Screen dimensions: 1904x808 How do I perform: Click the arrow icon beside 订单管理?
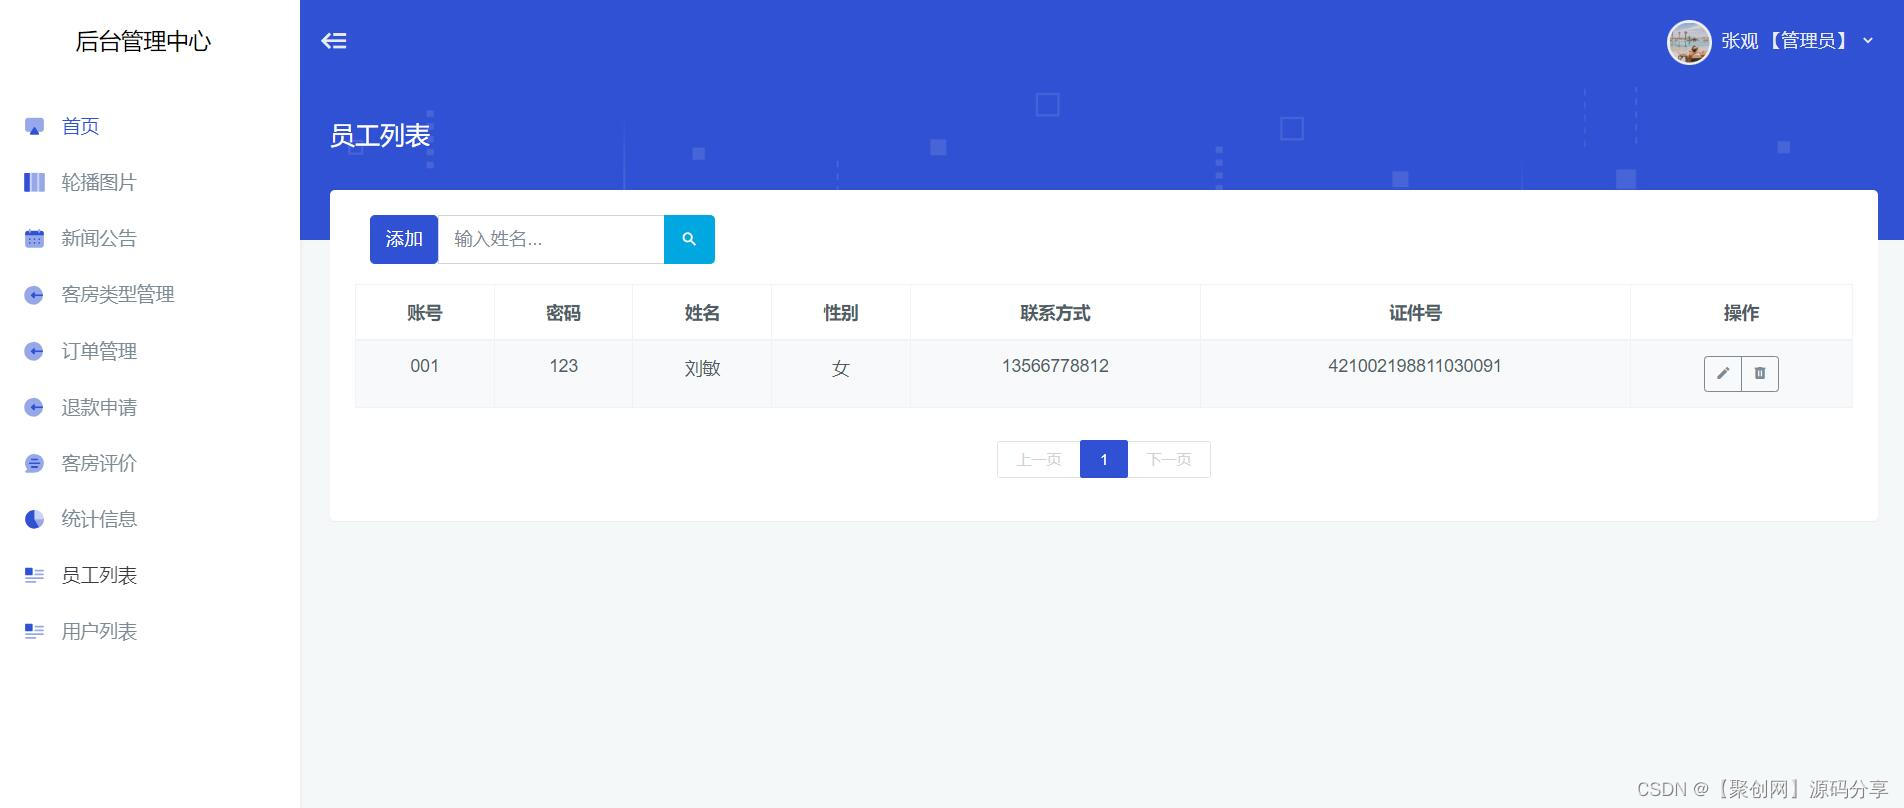(x=34, y=351)
